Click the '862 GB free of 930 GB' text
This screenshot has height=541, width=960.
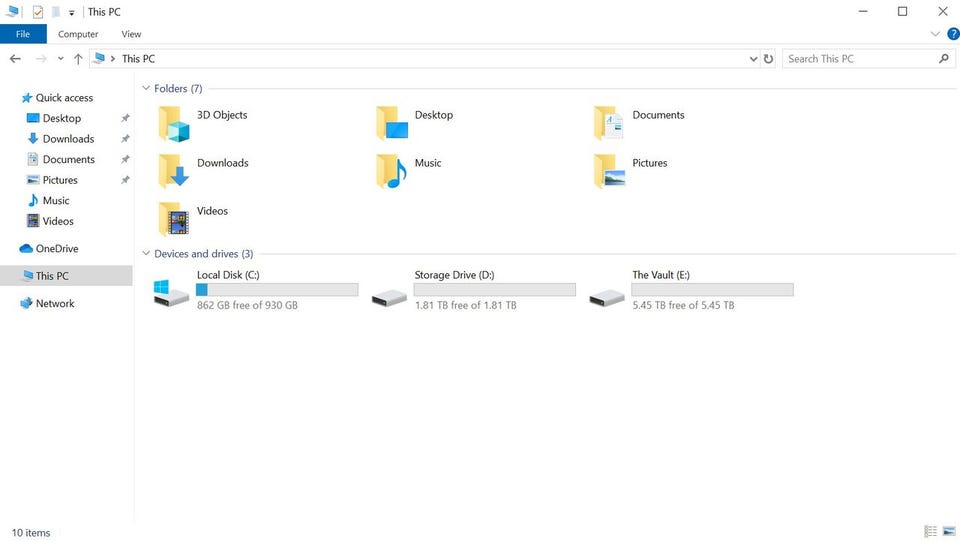click(x=247, y=305)
